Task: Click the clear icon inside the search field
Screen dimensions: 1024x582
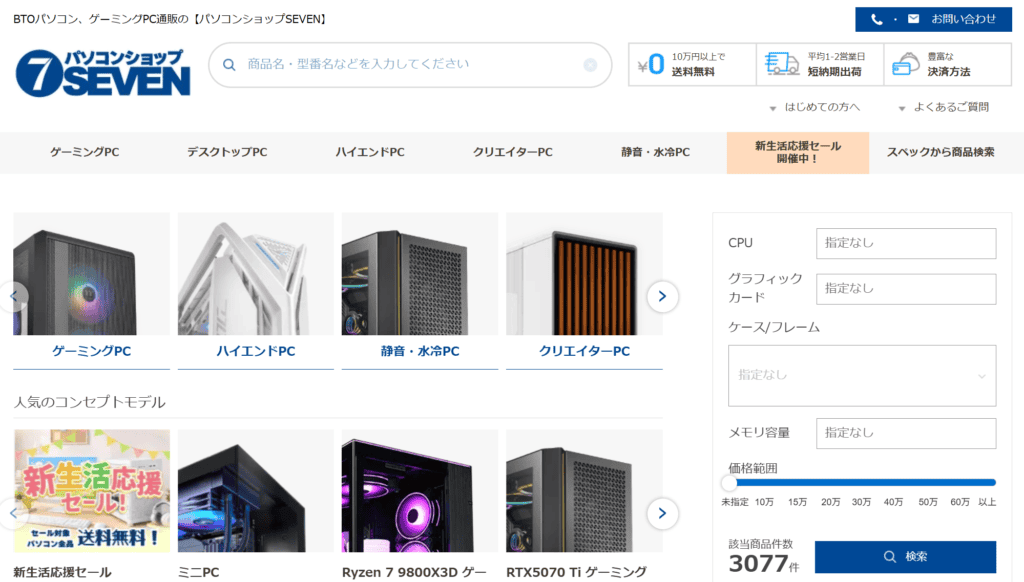Action: (x=589, y=64)
